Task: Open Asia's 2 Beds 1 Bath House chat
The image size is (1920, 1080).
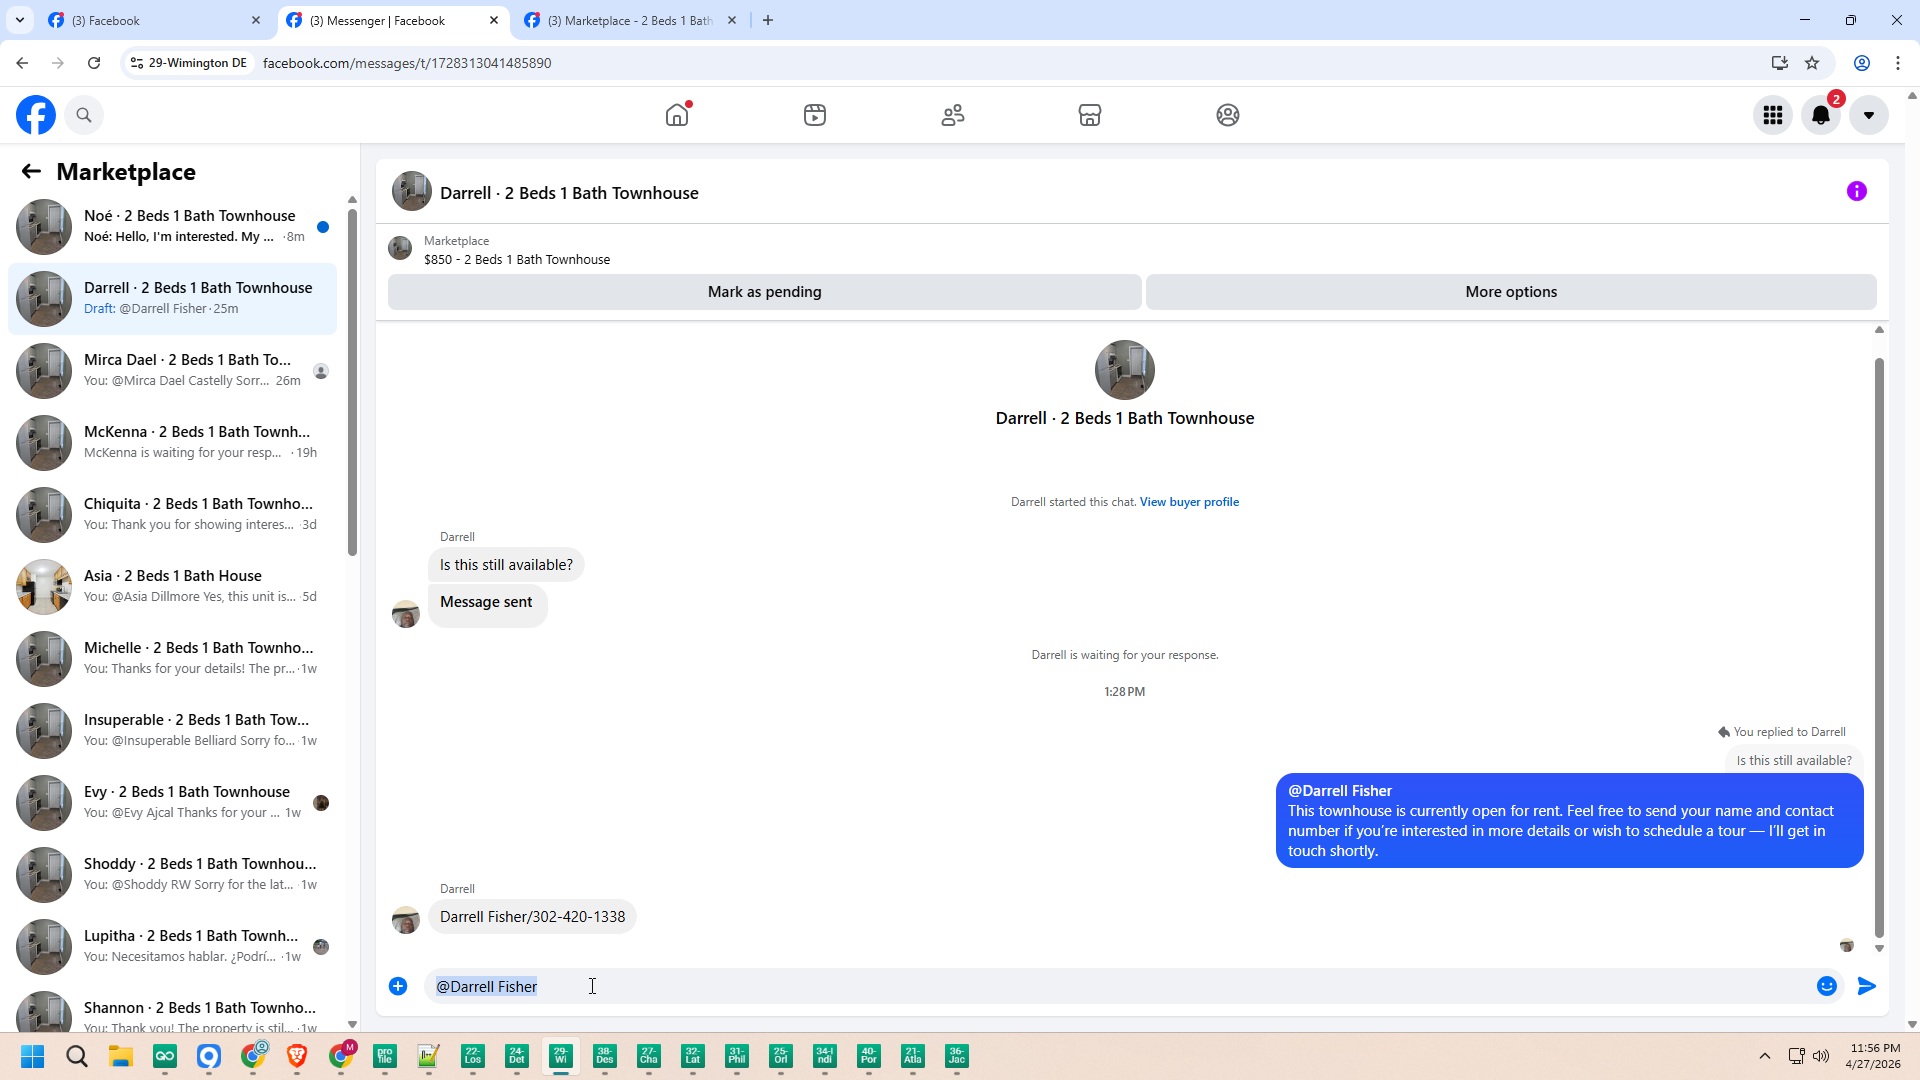Action: [173, 586]
